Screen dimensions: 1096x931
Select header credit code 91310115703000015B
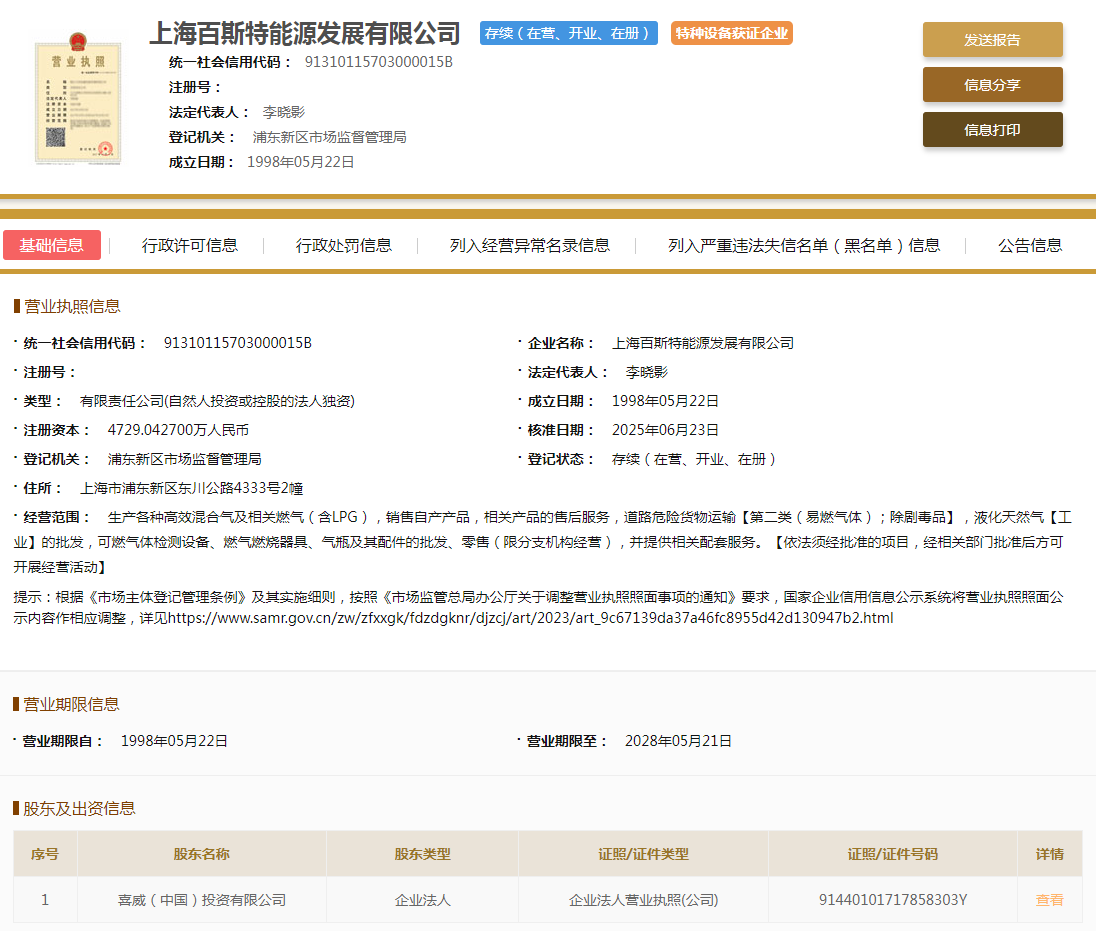379,62
